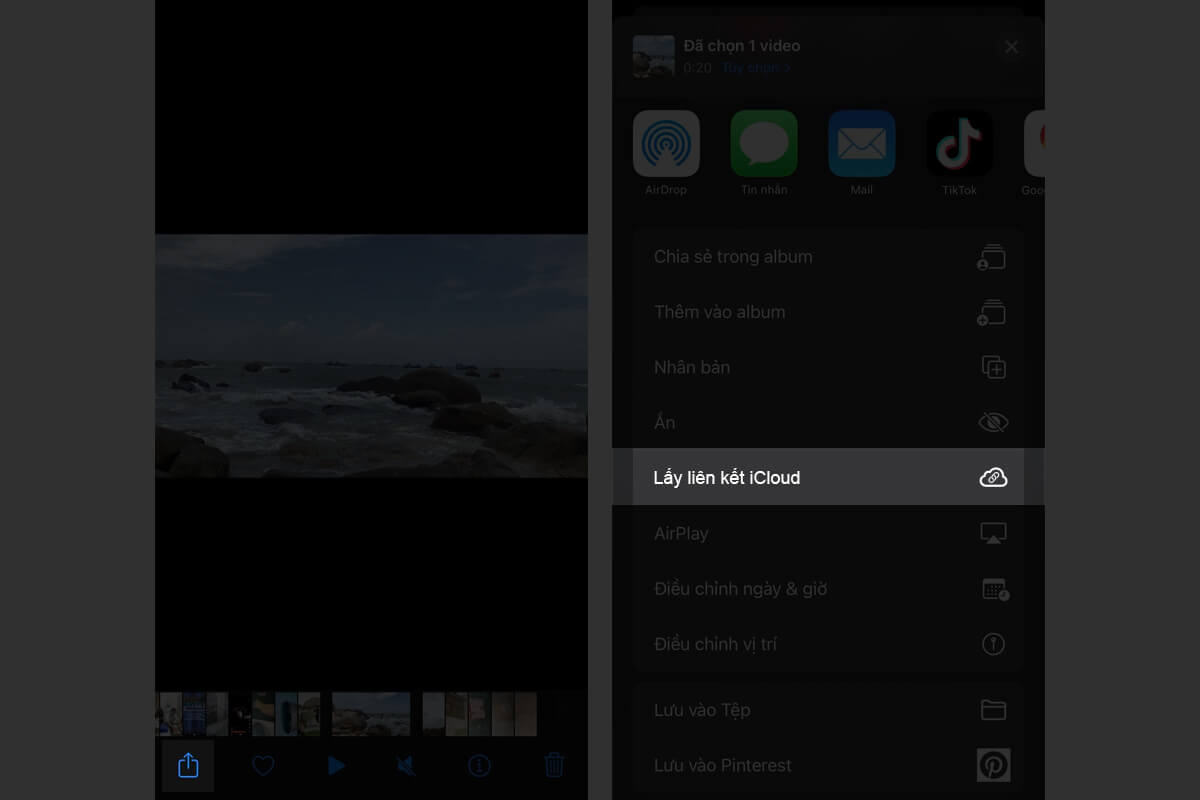Send the video through Tin nhắn
The height and width of the screenshot is (800, 1200).
[x=763, y=143]
